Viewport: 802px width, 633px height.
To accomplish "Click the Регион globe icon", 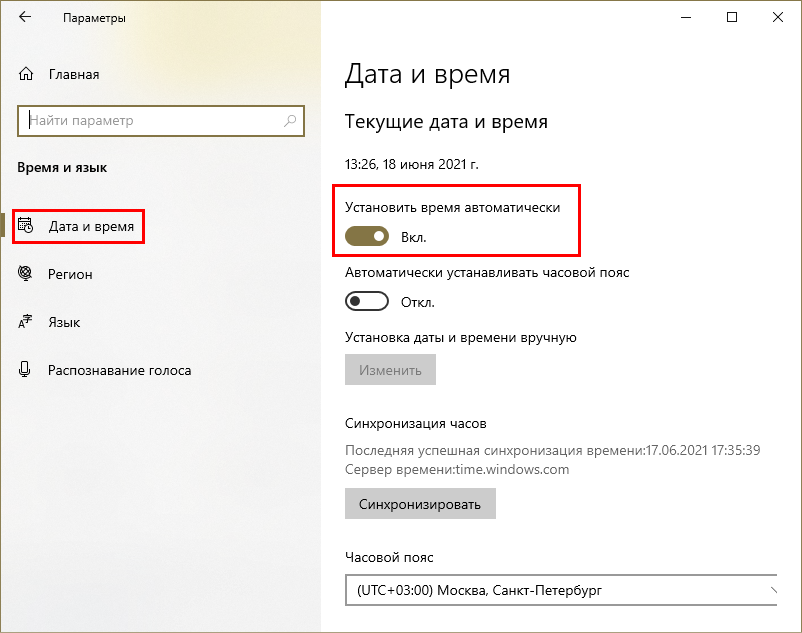I will 27,274.
